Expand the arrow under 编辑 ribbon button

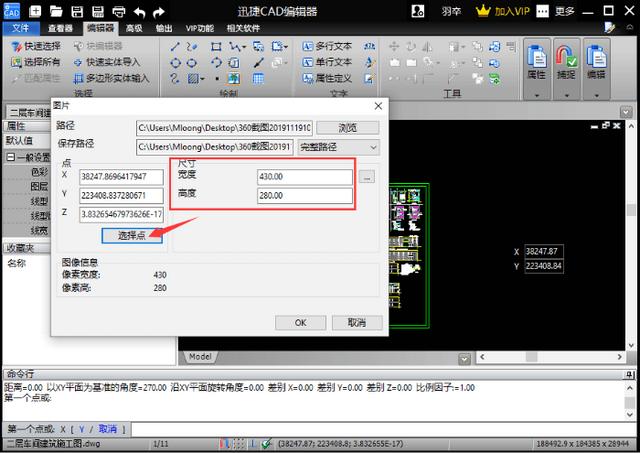596,95
